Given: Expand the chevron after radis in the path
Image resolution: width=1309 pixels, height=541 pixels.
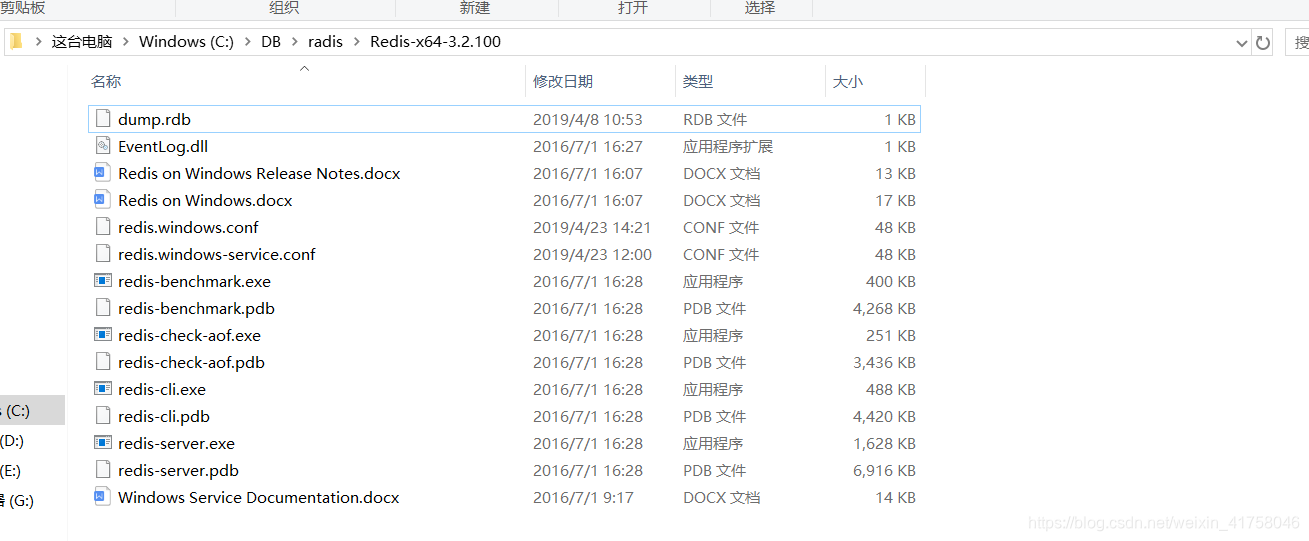Looking at the screenshot, I should pos(356,42).
